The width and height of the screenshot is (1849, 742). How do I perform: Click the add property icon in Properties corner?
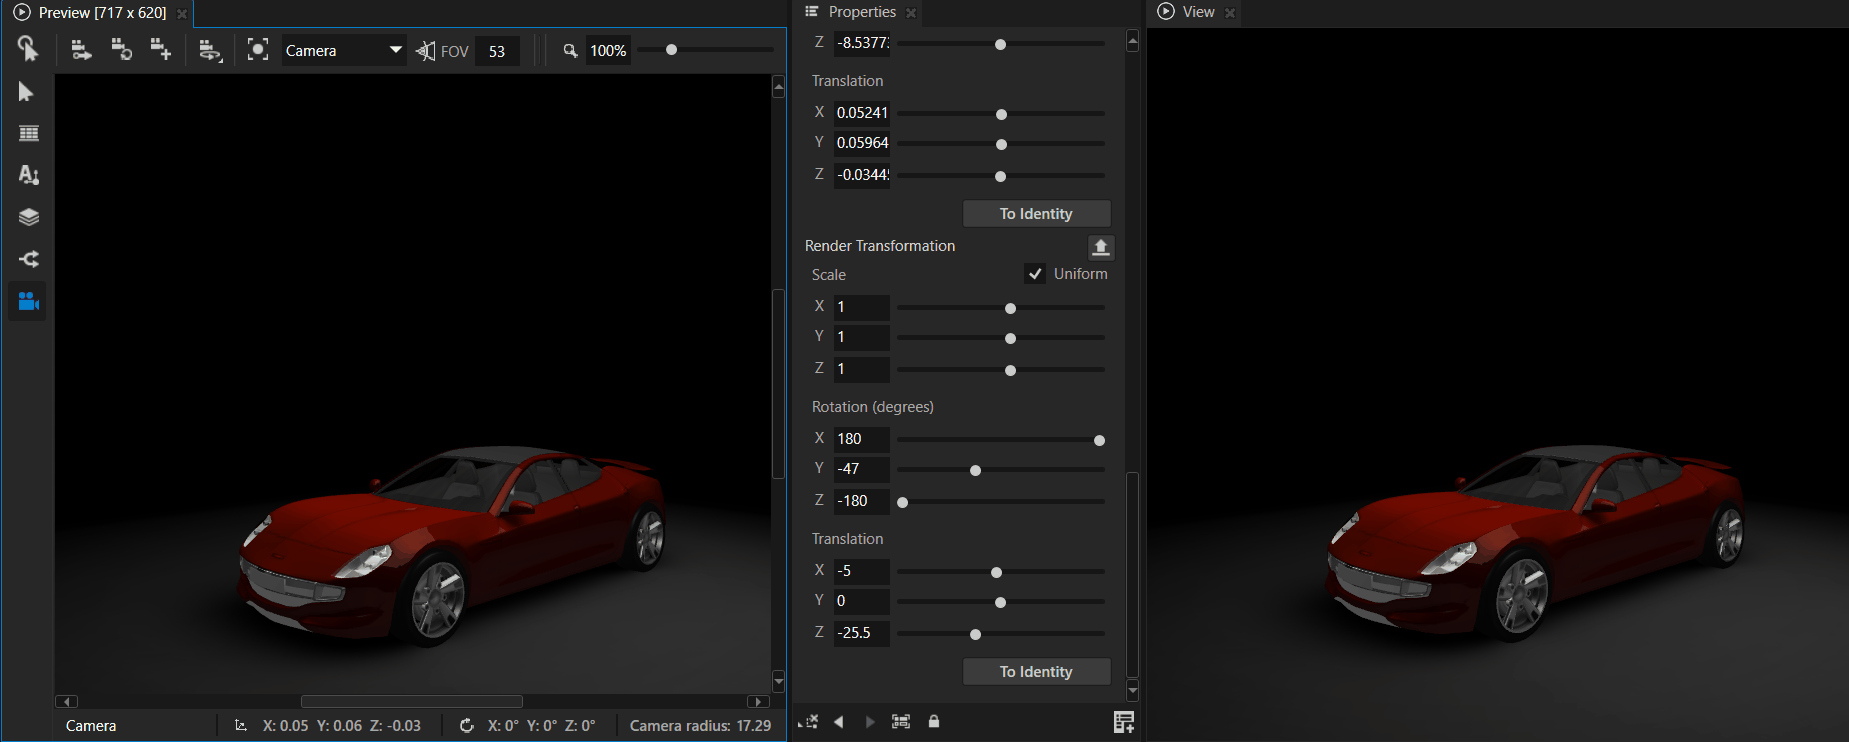tap(1123, 722)
